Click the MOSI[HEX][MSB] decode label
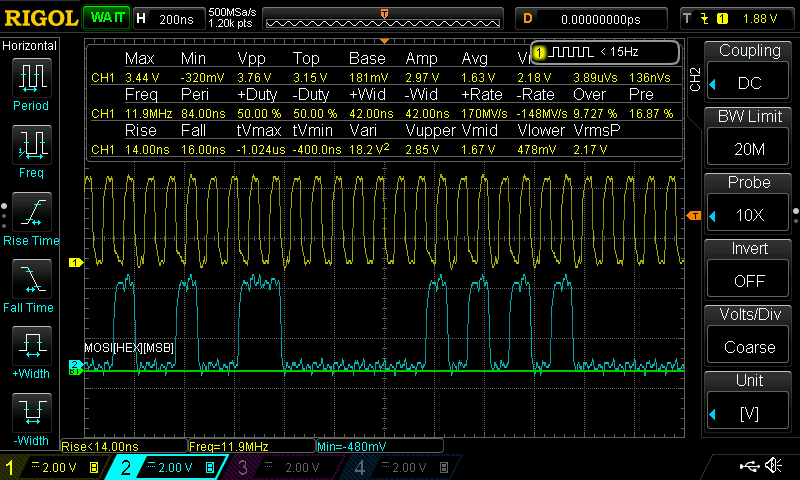Screen dimensions: 800x480 (129, 348)
